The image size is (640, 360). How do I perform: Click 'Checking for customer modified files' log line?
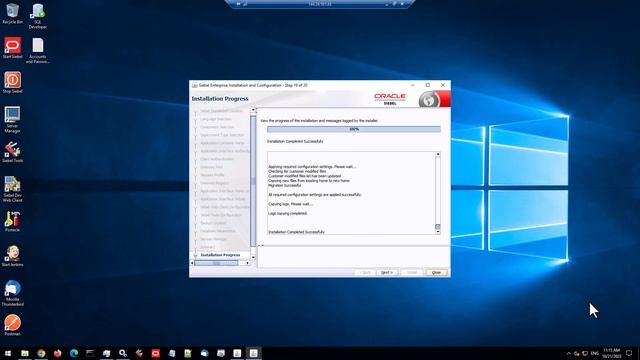(297, 171)
